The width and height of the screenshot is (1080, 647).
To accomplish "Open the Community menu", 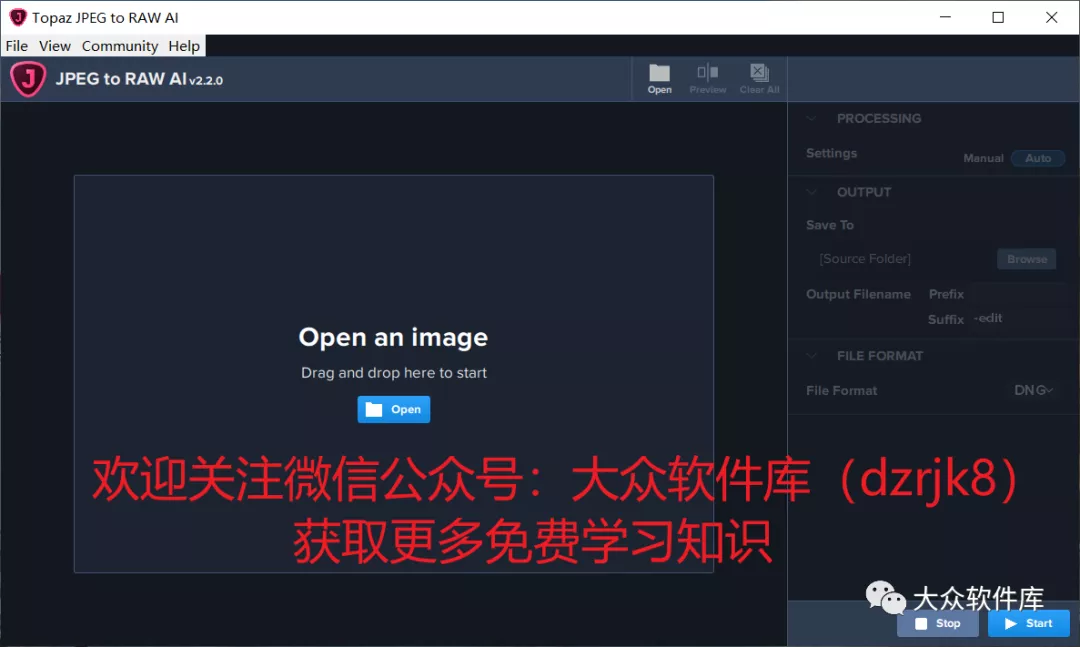I will [119, 45].
